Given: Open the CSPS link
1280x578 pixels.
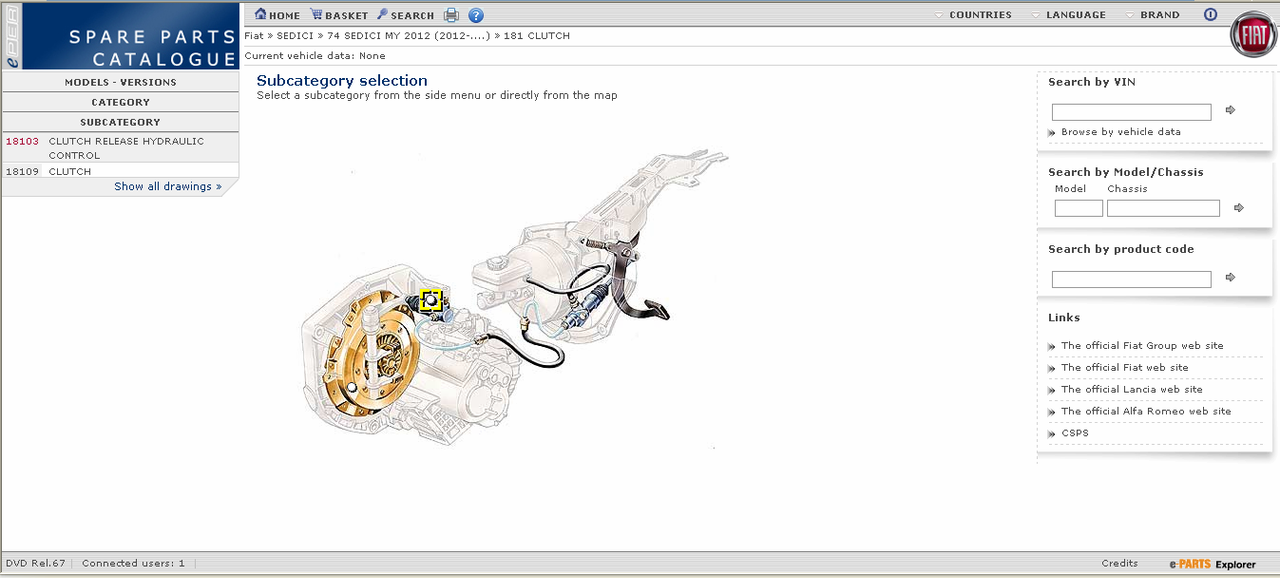Looking at the screenshot, I should (1075, 434).
